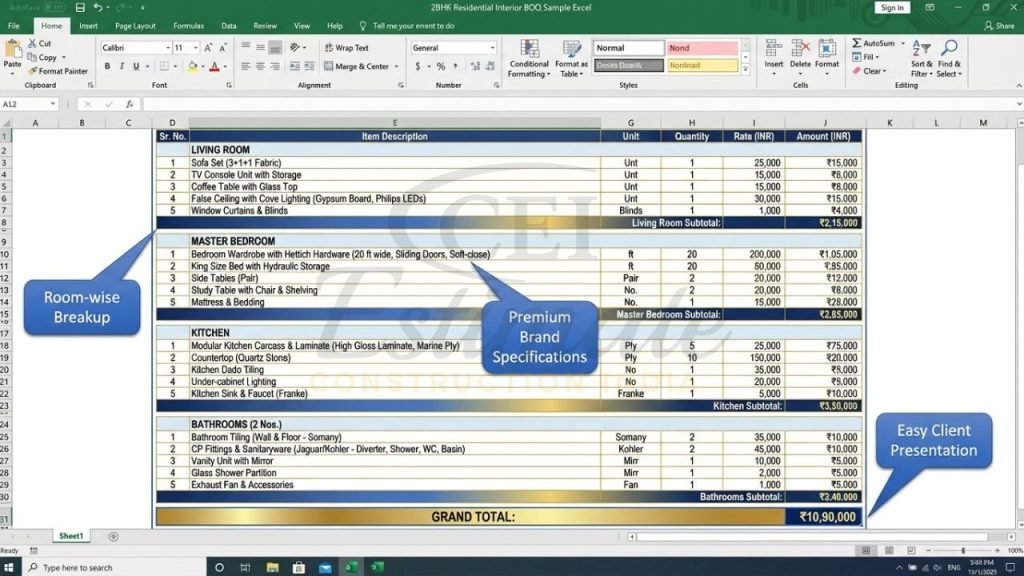1024x576 pixels.
Task: Align text to the top
Action: [246, 47]
